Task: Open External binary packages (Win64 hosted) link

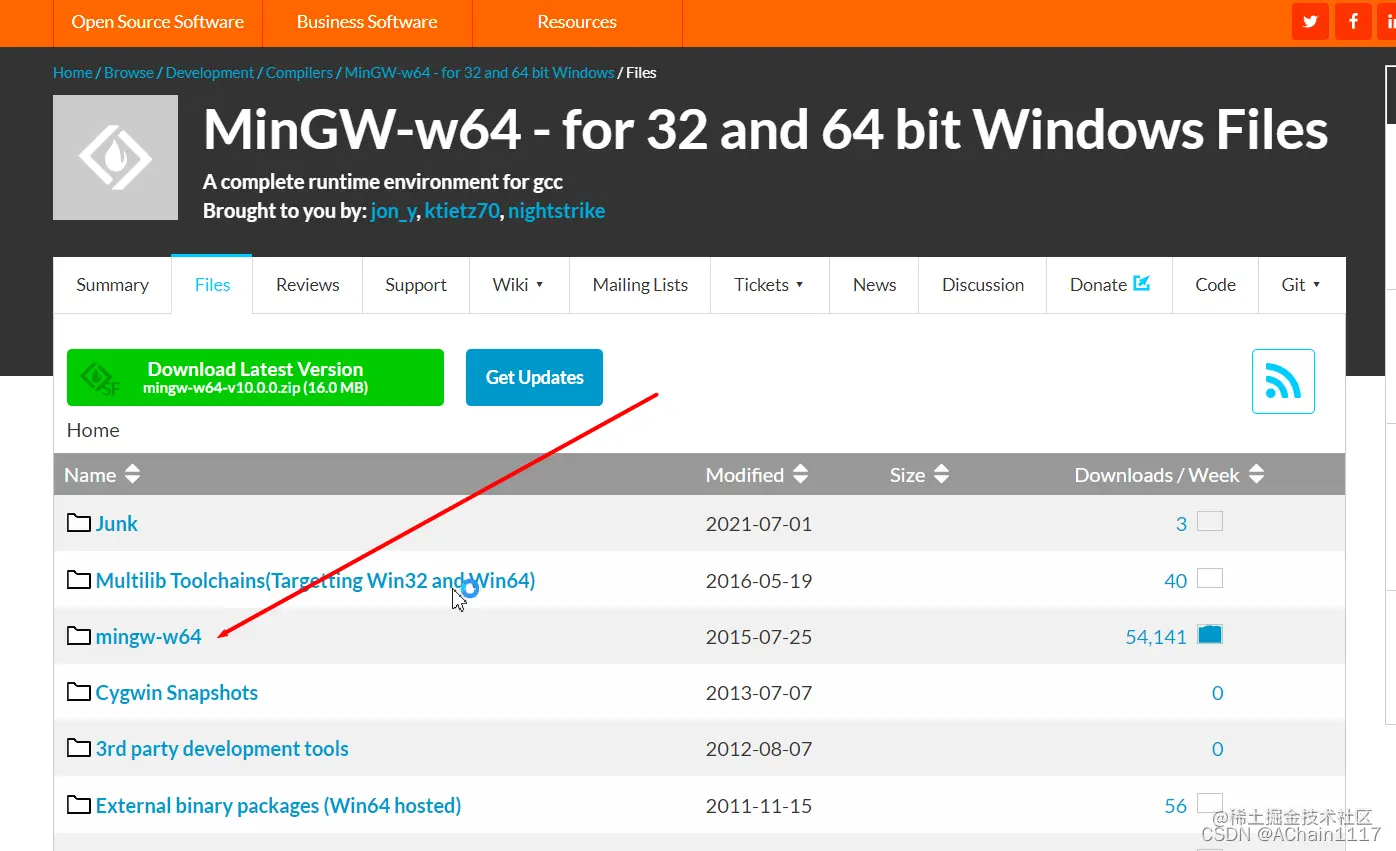Action: (x=278, y=805)
